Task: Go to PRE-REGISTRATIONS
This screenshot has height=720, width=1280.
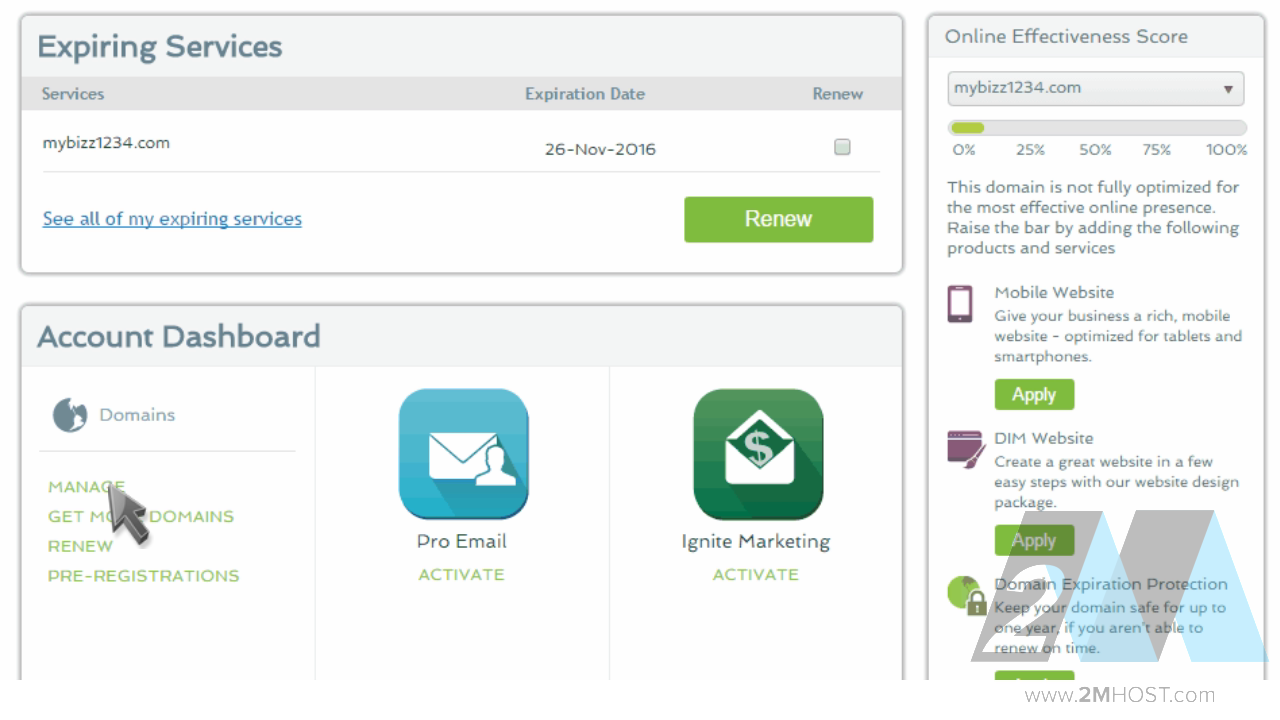Action: [144, 576]
